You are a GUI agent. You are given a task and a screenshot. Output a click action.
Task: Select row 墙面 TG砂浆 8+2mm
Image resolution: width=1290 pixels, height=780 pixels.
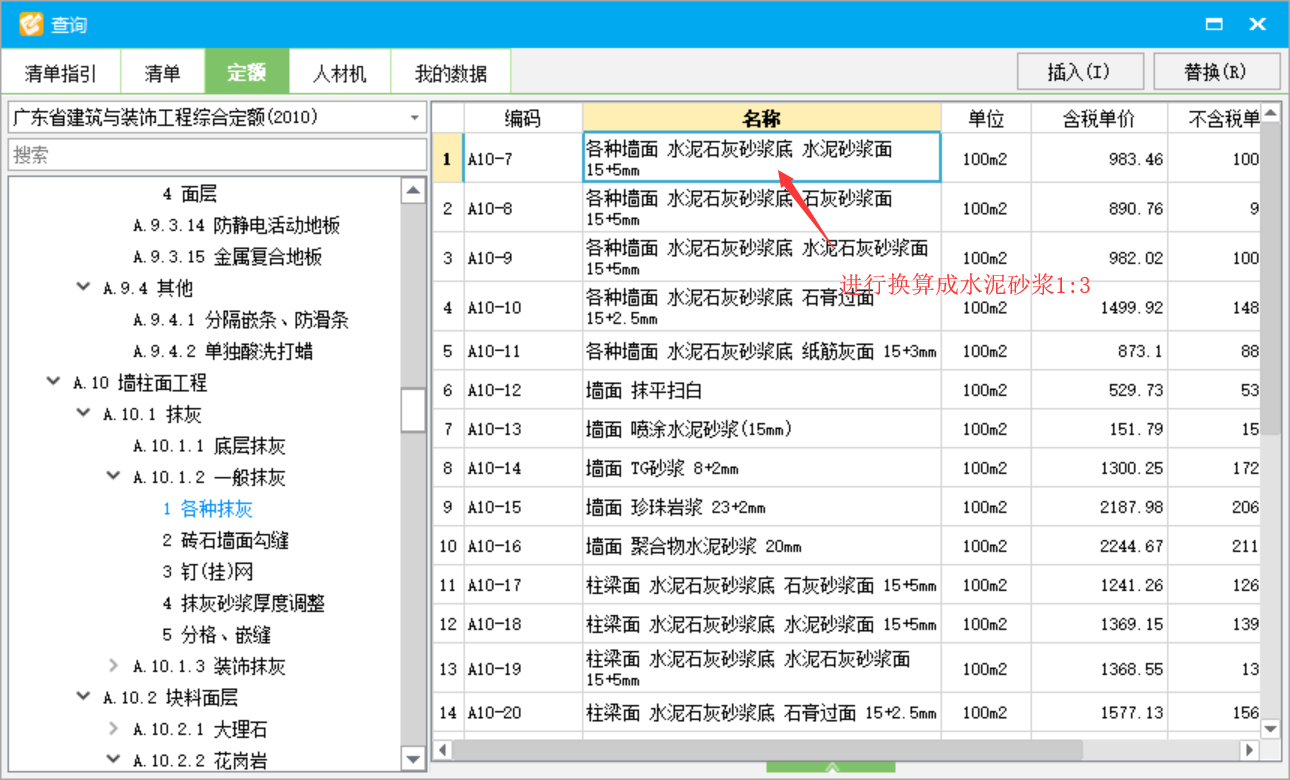[762, 468]
